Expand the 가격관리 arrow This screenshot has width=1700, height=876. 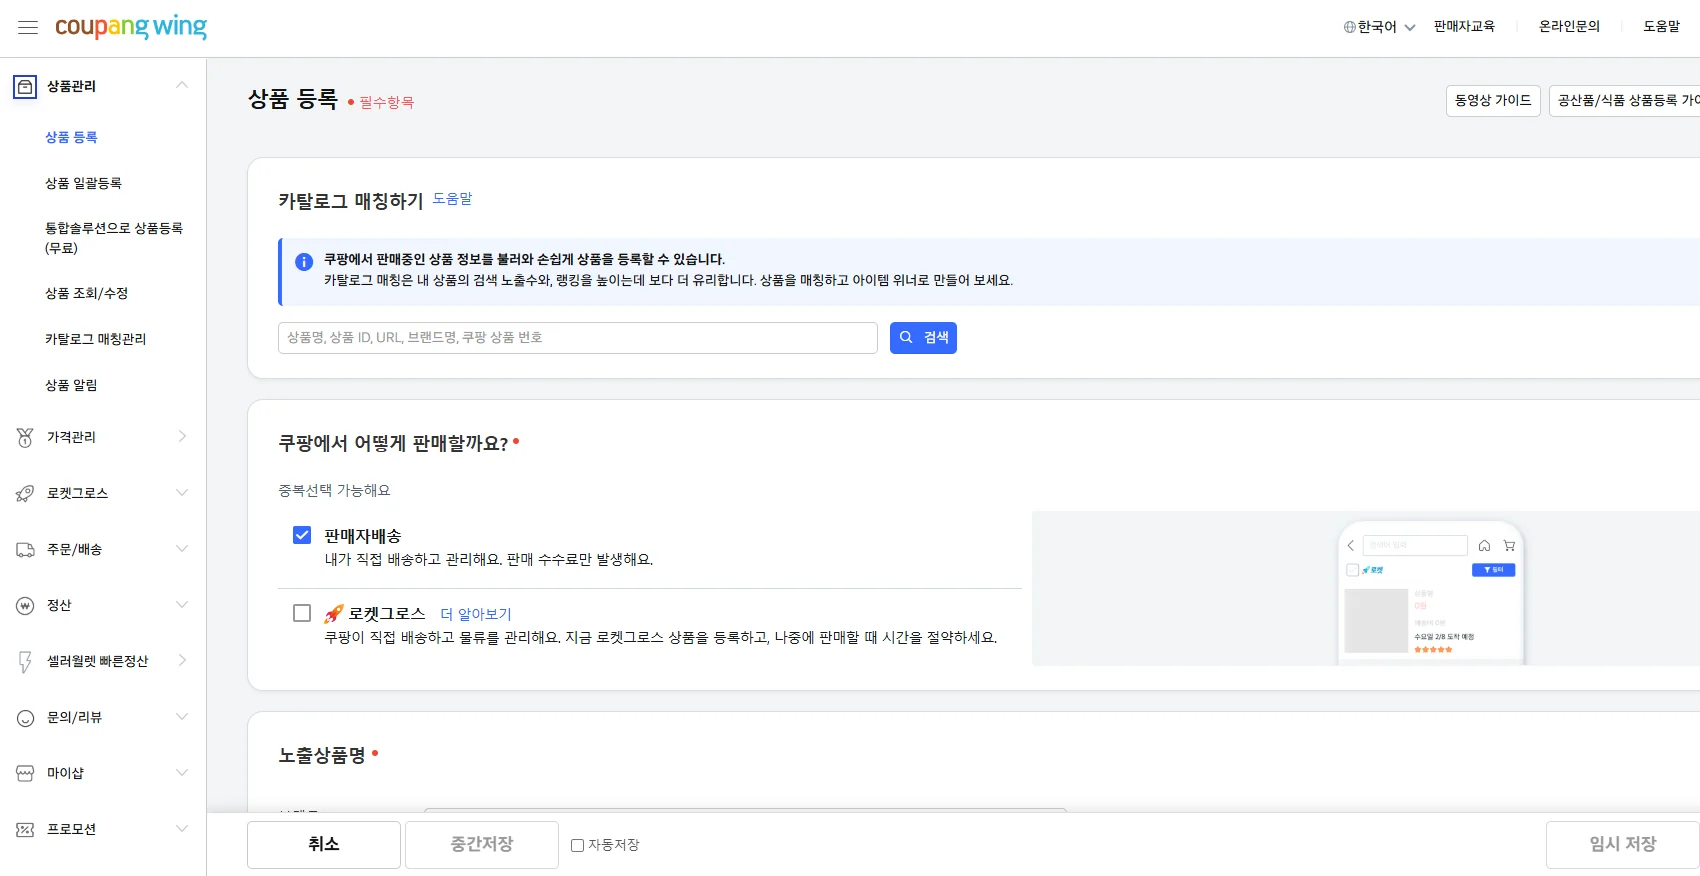pyautogui.click(x=182, y=436)
